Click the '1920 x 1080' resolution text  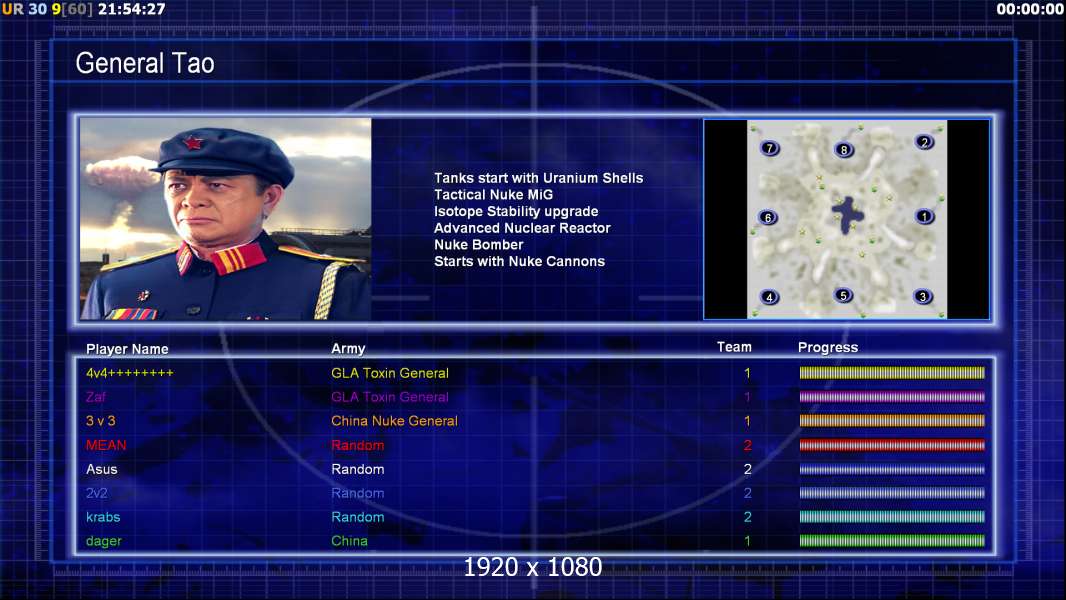point(532,567)
